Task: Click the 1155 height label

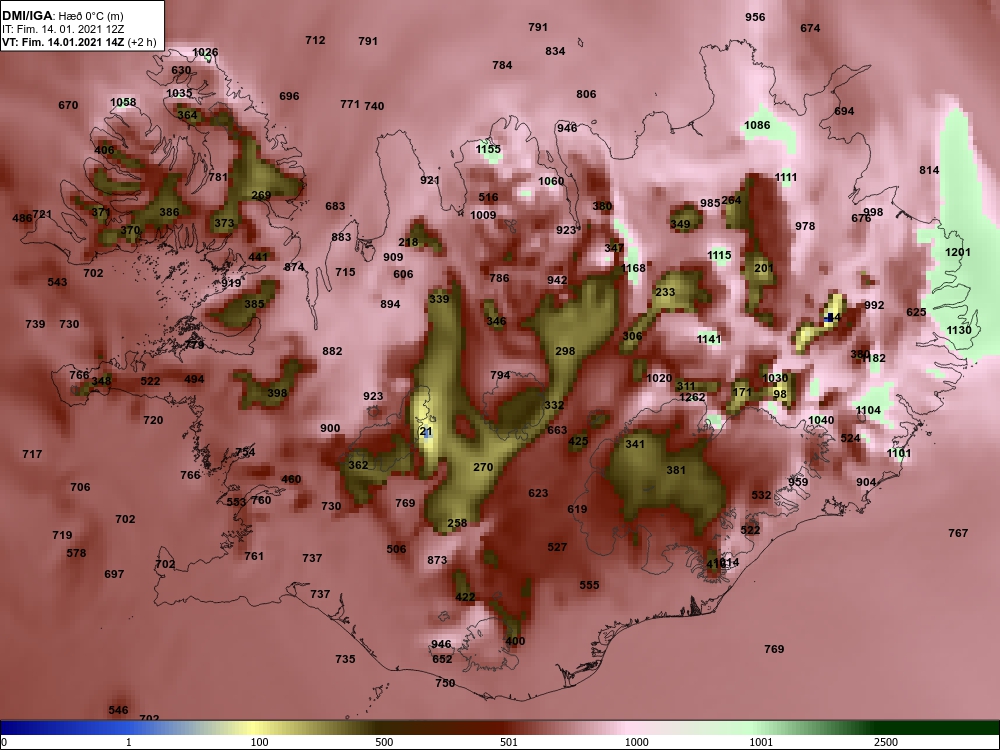Action: [x=488, y=149]
